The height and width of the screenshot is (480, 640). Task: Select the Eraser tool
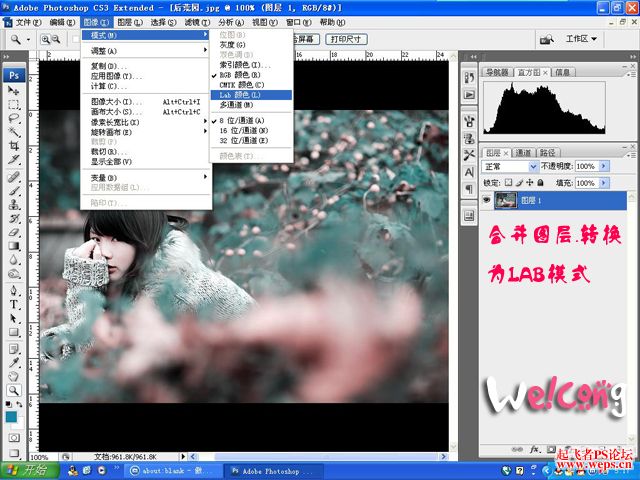14,233
